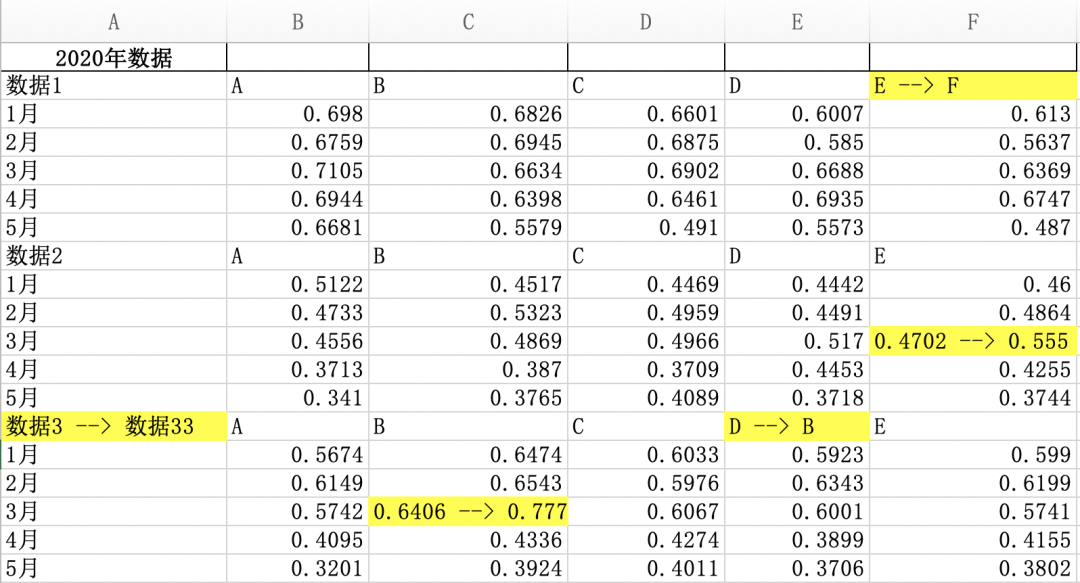Screen dimensions: 1080x583
Task: Pick the cell containing 0.6902
Action: pyautogui.click(x=646, y=170)
